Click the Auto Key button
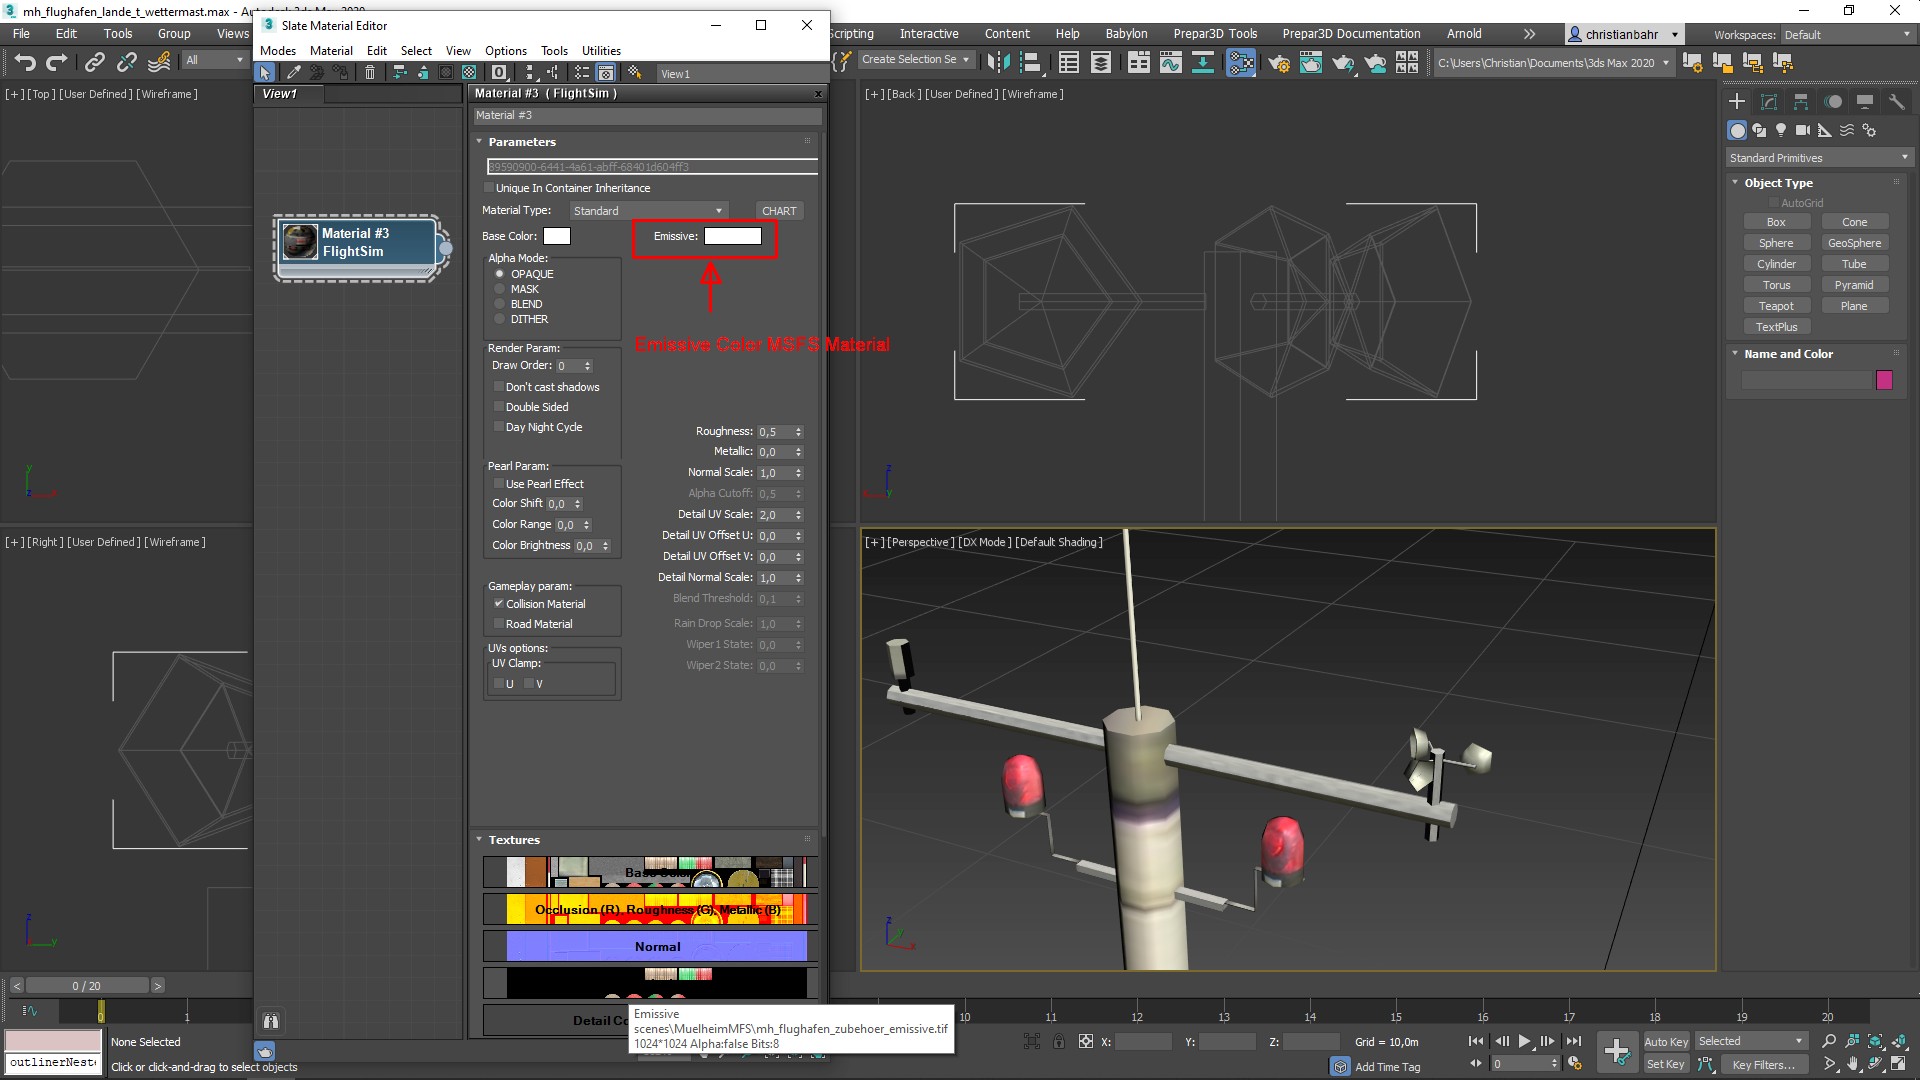The height and width of the screenshot is (1080, 1920). coord(1665,1042)
